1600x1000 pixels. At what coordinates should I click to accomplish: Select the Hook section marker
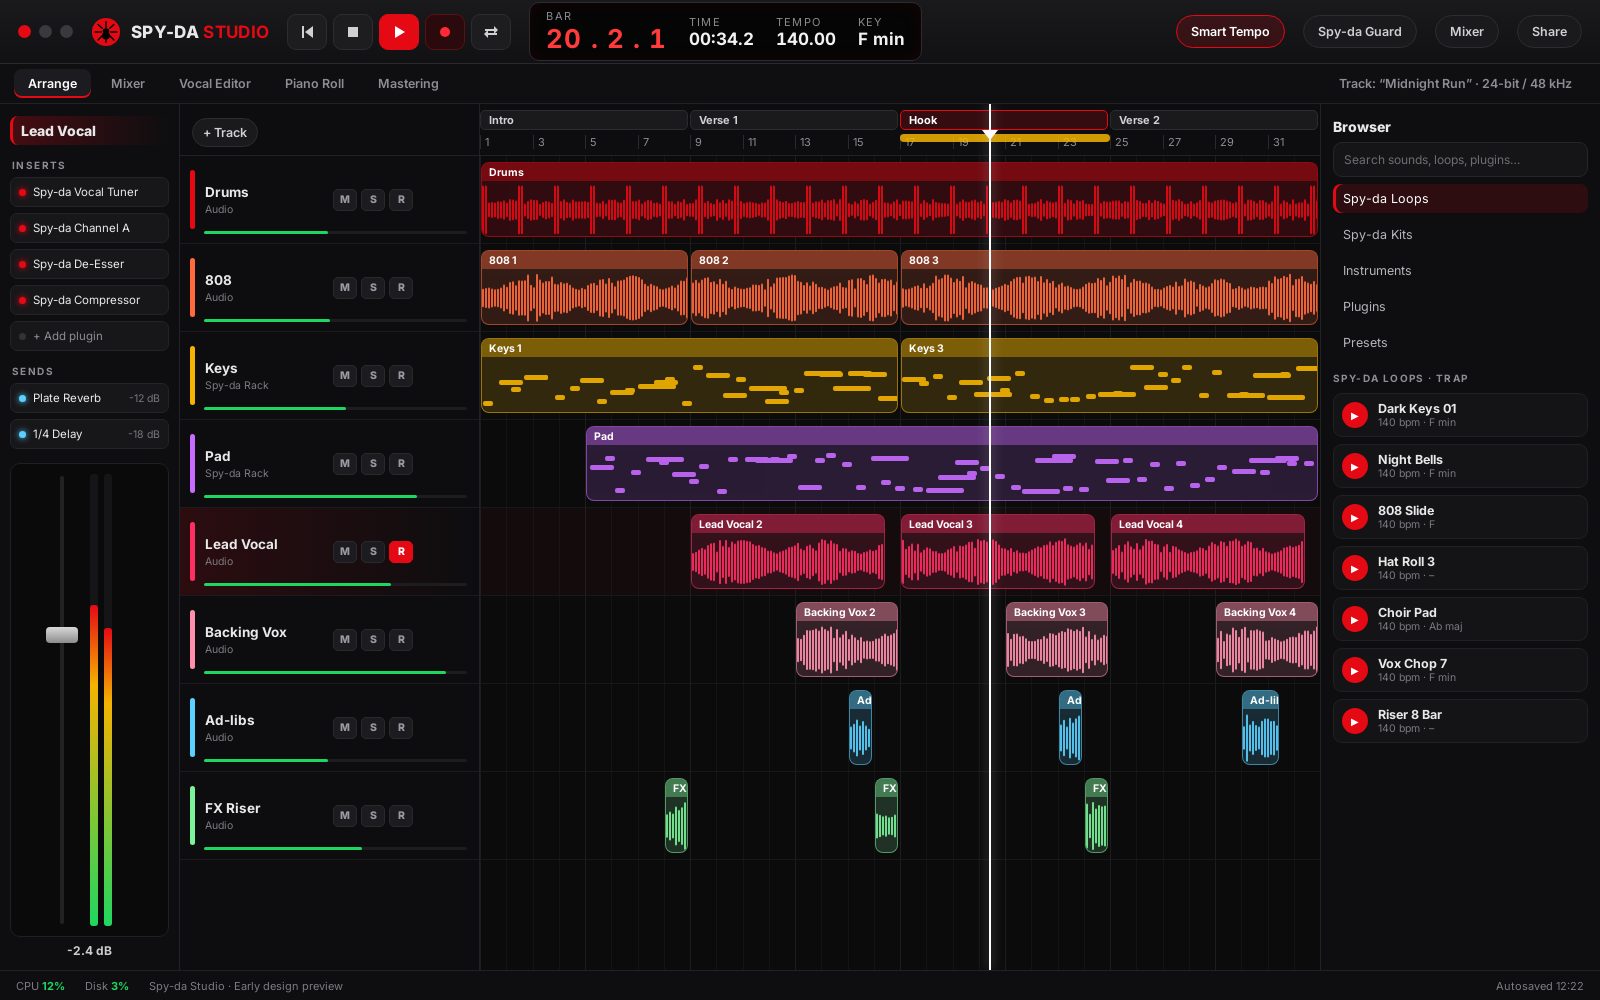click(1003, 120)
